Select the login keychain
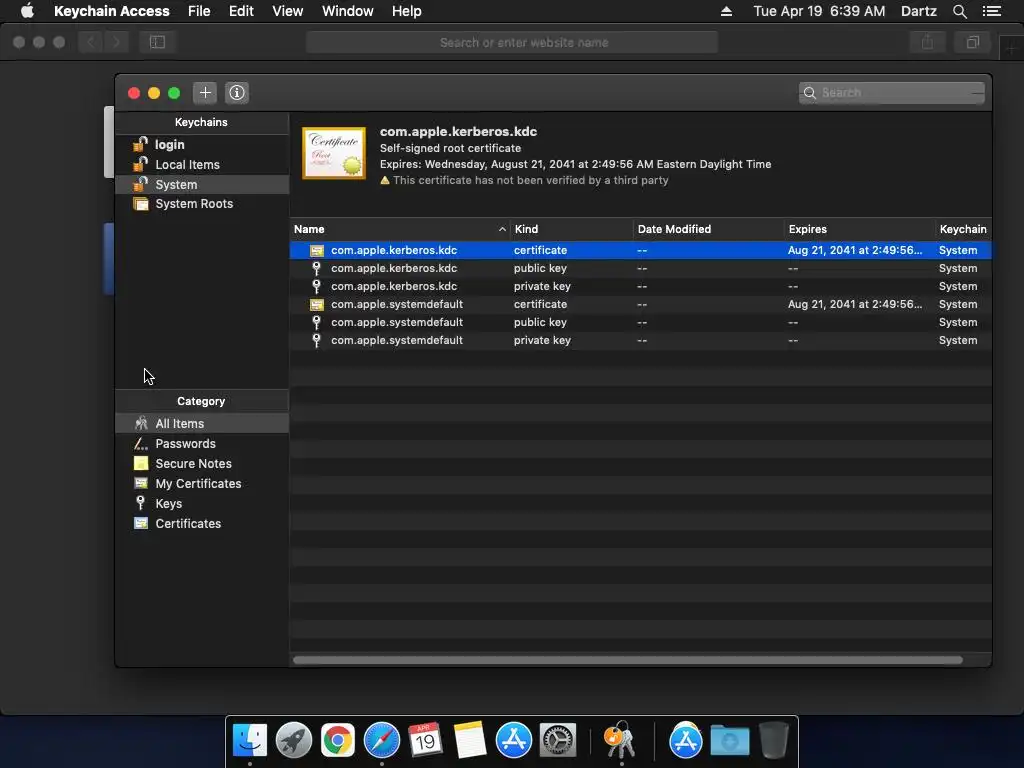Viewport: 1024px width, 768px height. point(202,144)
